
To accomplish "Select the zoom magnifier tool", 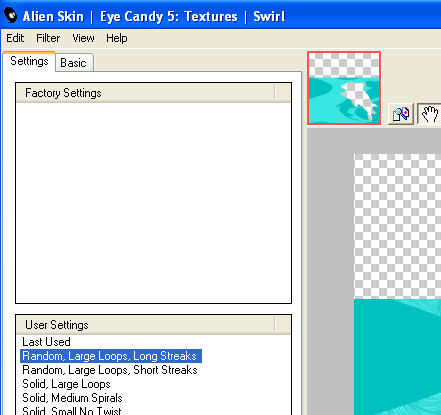I will click(x=401, y=114).
